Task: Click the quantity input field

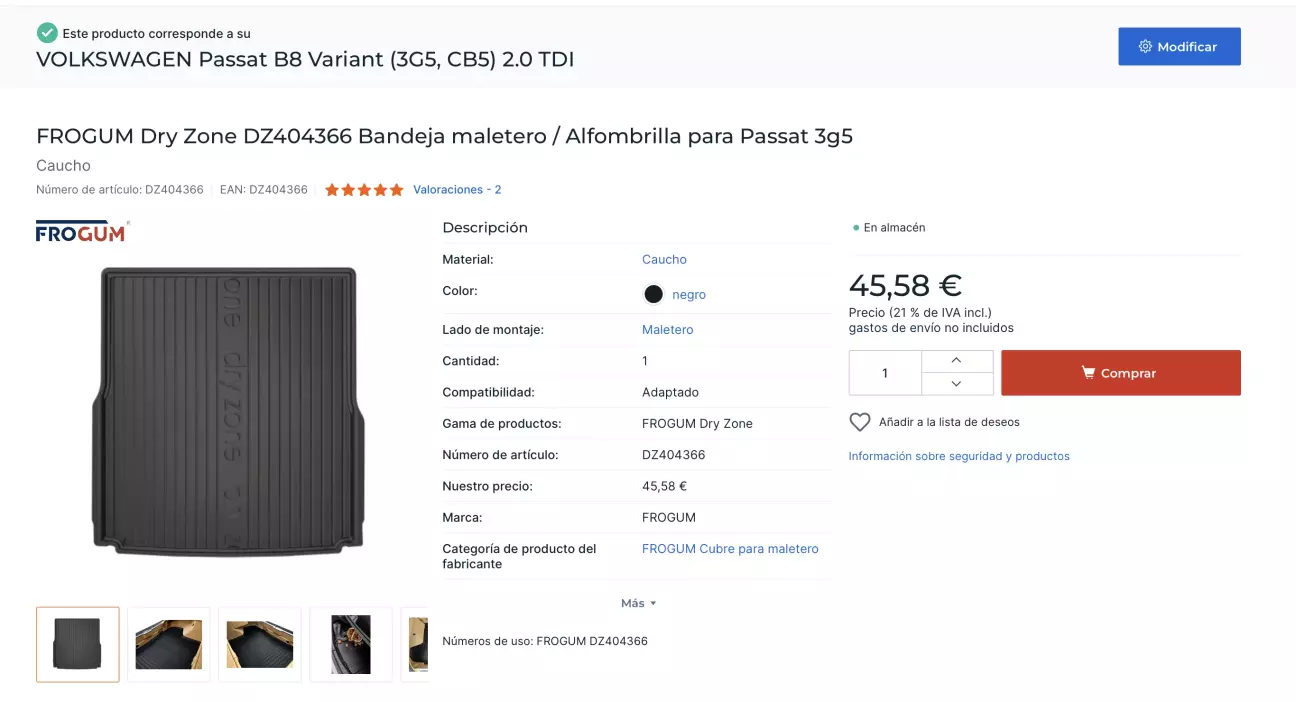Action: (885, 373)
